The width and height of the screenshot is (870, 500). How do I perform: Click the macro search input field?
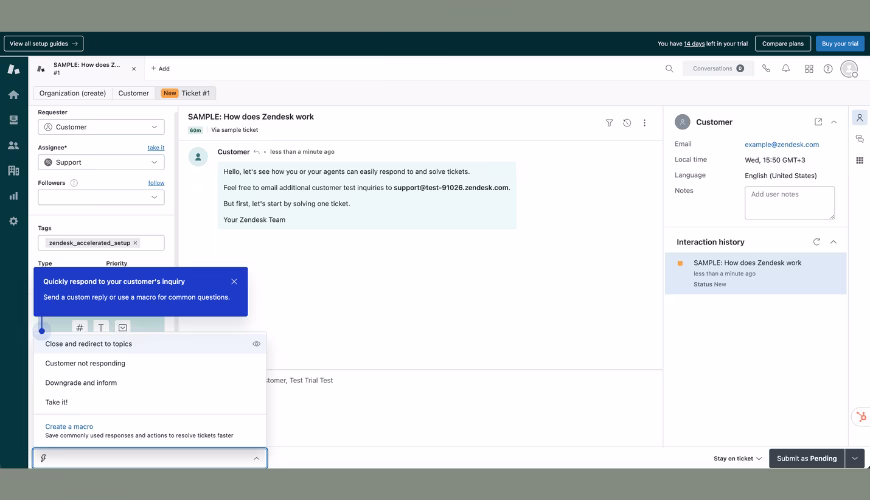[x=150, y=458]
